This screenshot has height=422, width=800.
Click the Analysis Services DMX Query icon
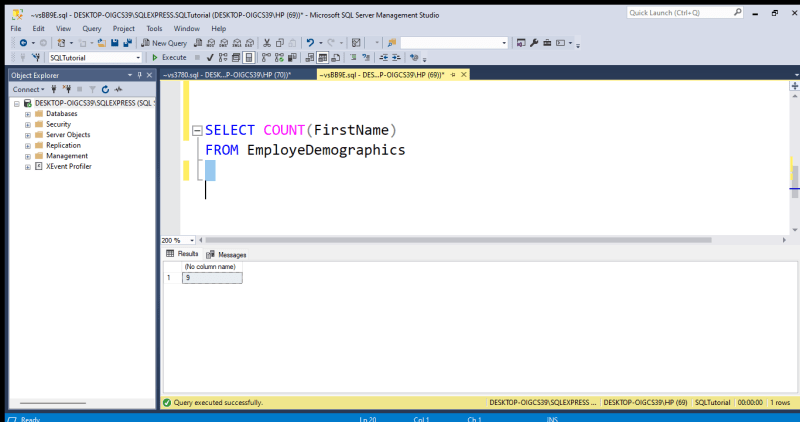pos(223,43)
